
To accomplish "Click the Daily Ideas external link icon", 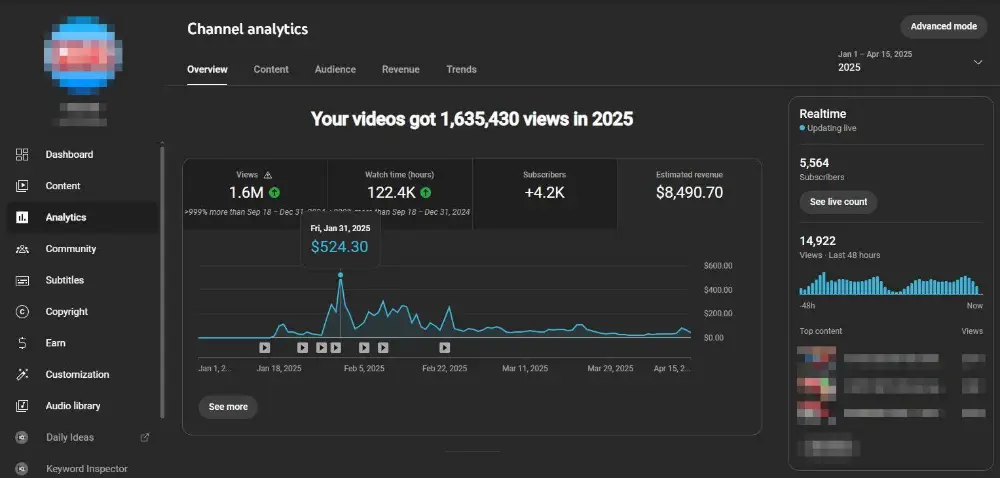I will (x=145, y=437).
